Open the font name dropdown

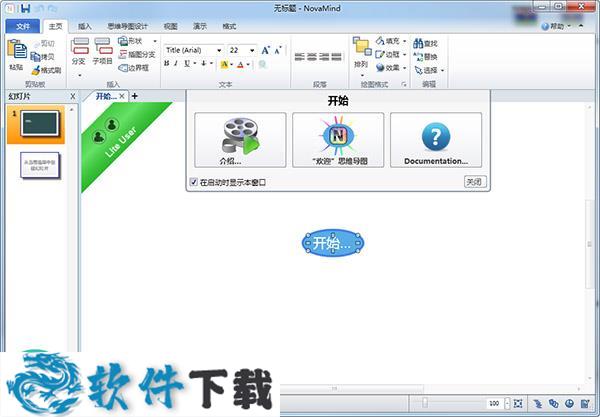tap(219, 50)
